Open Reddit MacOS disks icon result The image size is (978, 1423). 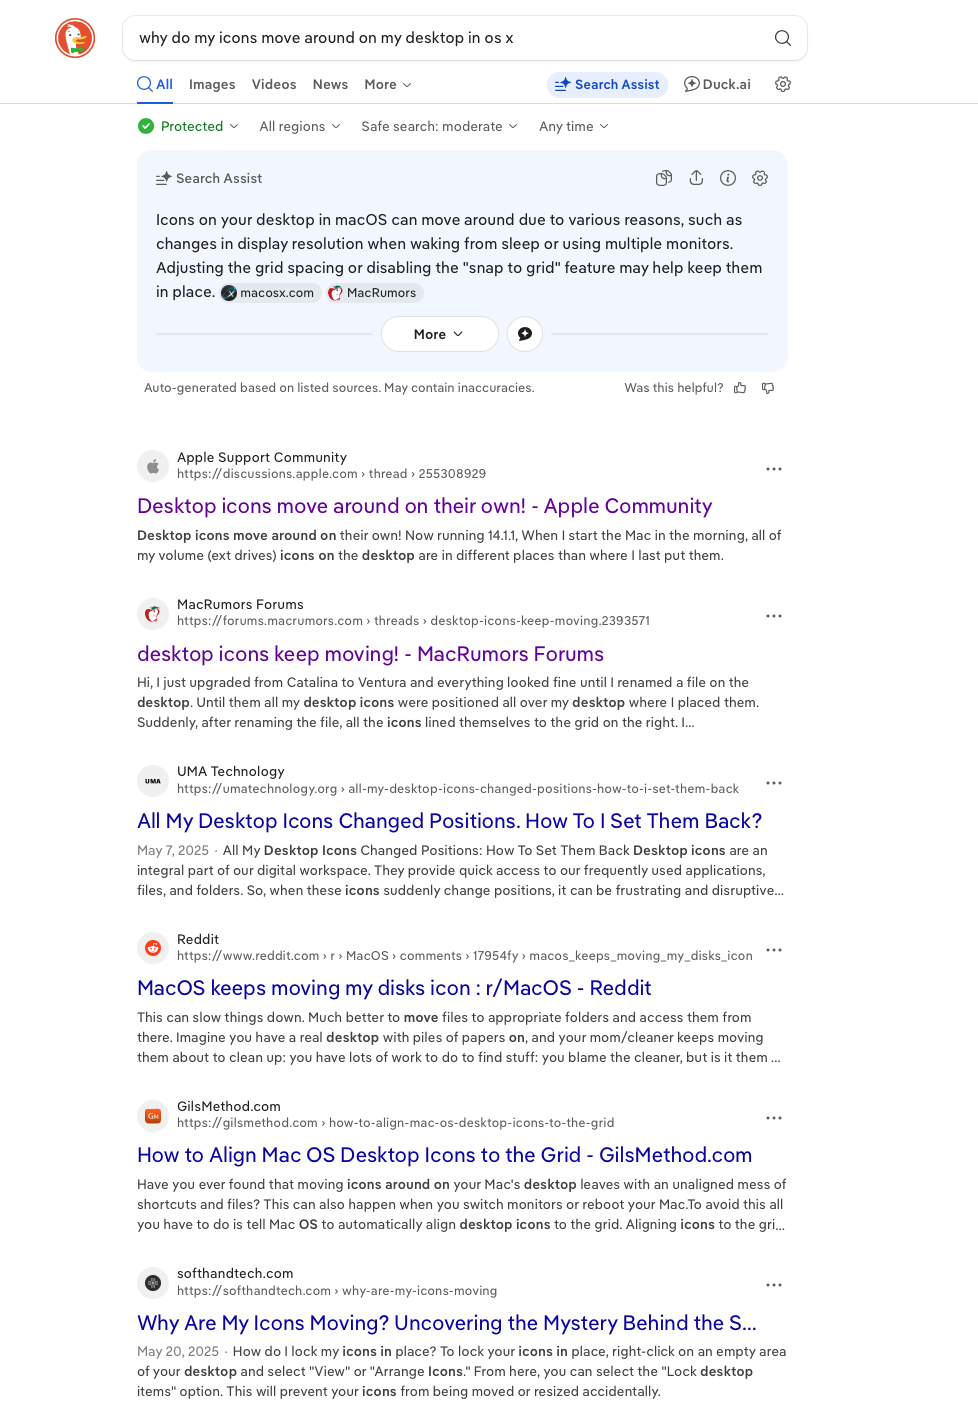[x=394, y=988]
